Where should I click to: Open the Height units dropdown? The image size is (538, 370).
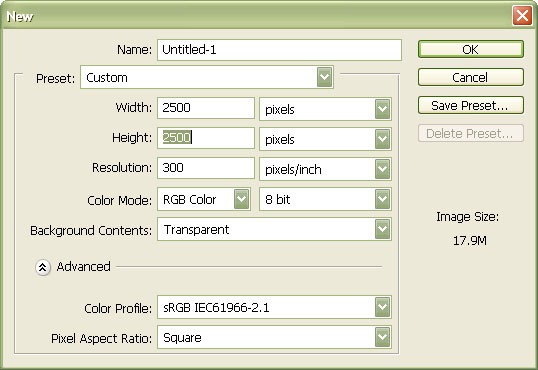(325, 139)
